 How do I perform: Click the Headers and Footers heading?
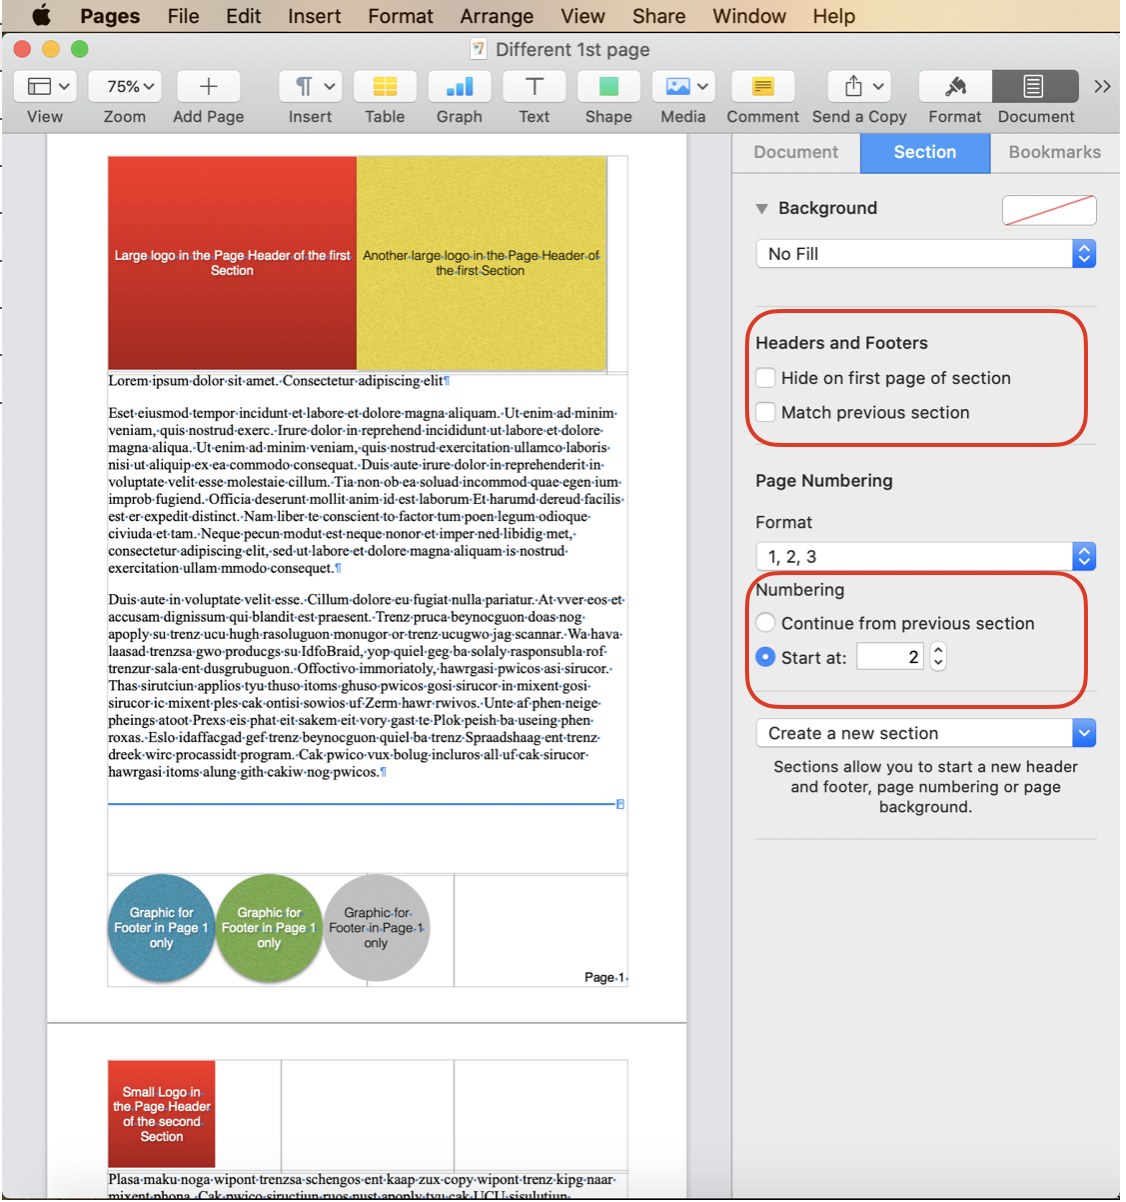click(x=842, y=343)
